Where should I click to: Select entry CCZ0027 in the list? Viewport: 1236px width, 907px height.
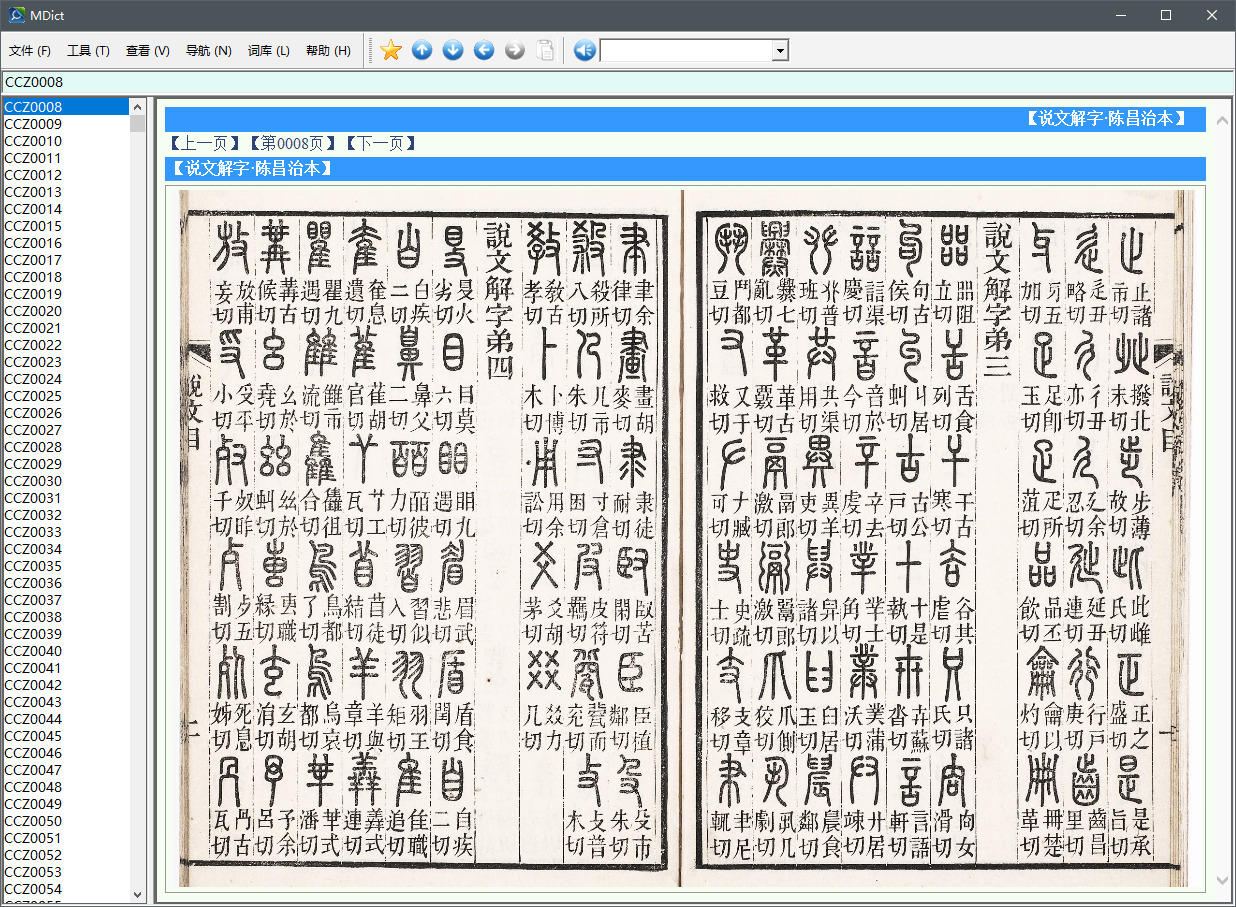tap(65, 430)
